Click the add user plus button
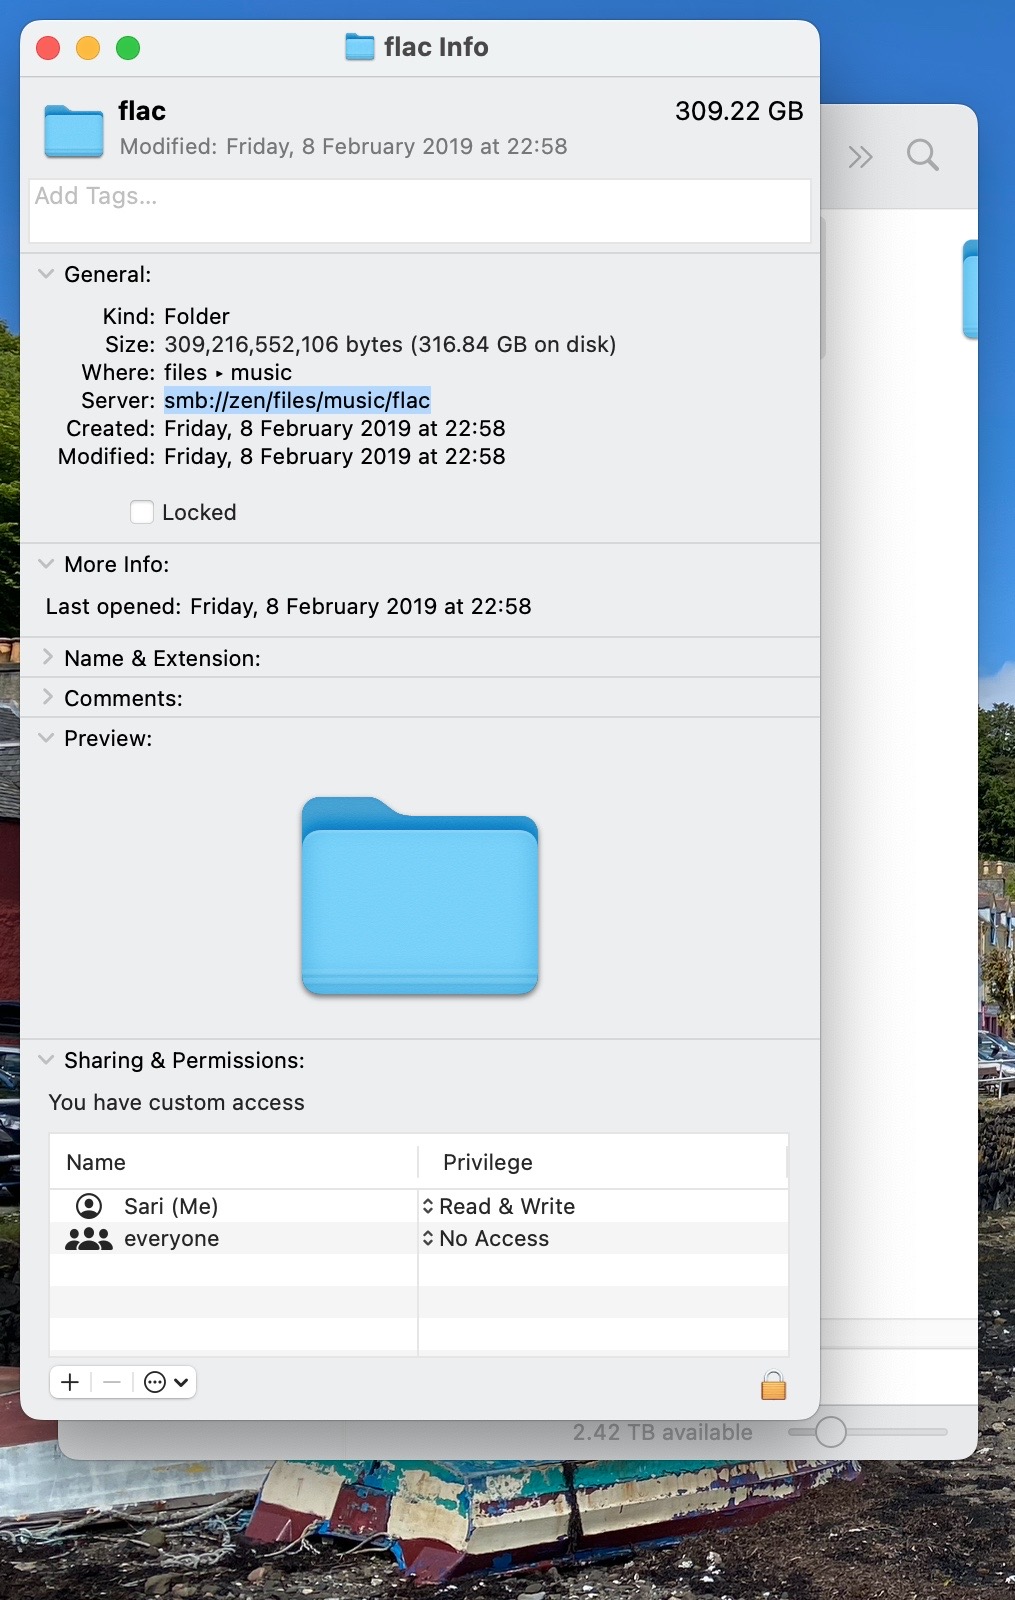 (70, 1382)
